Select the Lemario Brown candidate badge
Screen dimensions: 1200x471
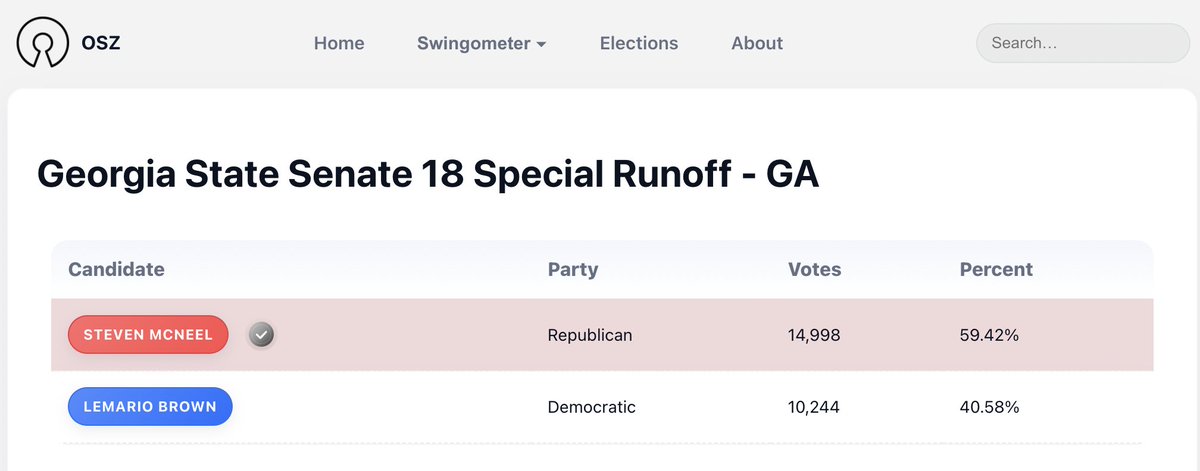[x=150, y=407]
